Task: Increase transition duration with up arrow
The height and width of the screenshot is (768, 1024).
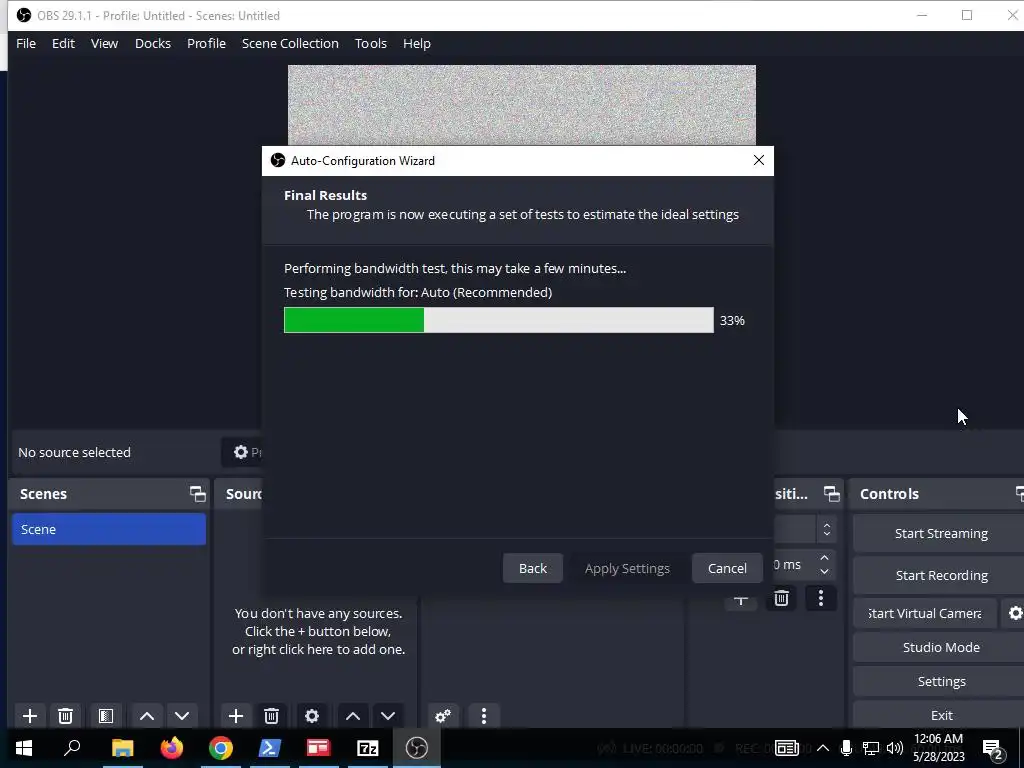Action: click(x=825, y=558)
